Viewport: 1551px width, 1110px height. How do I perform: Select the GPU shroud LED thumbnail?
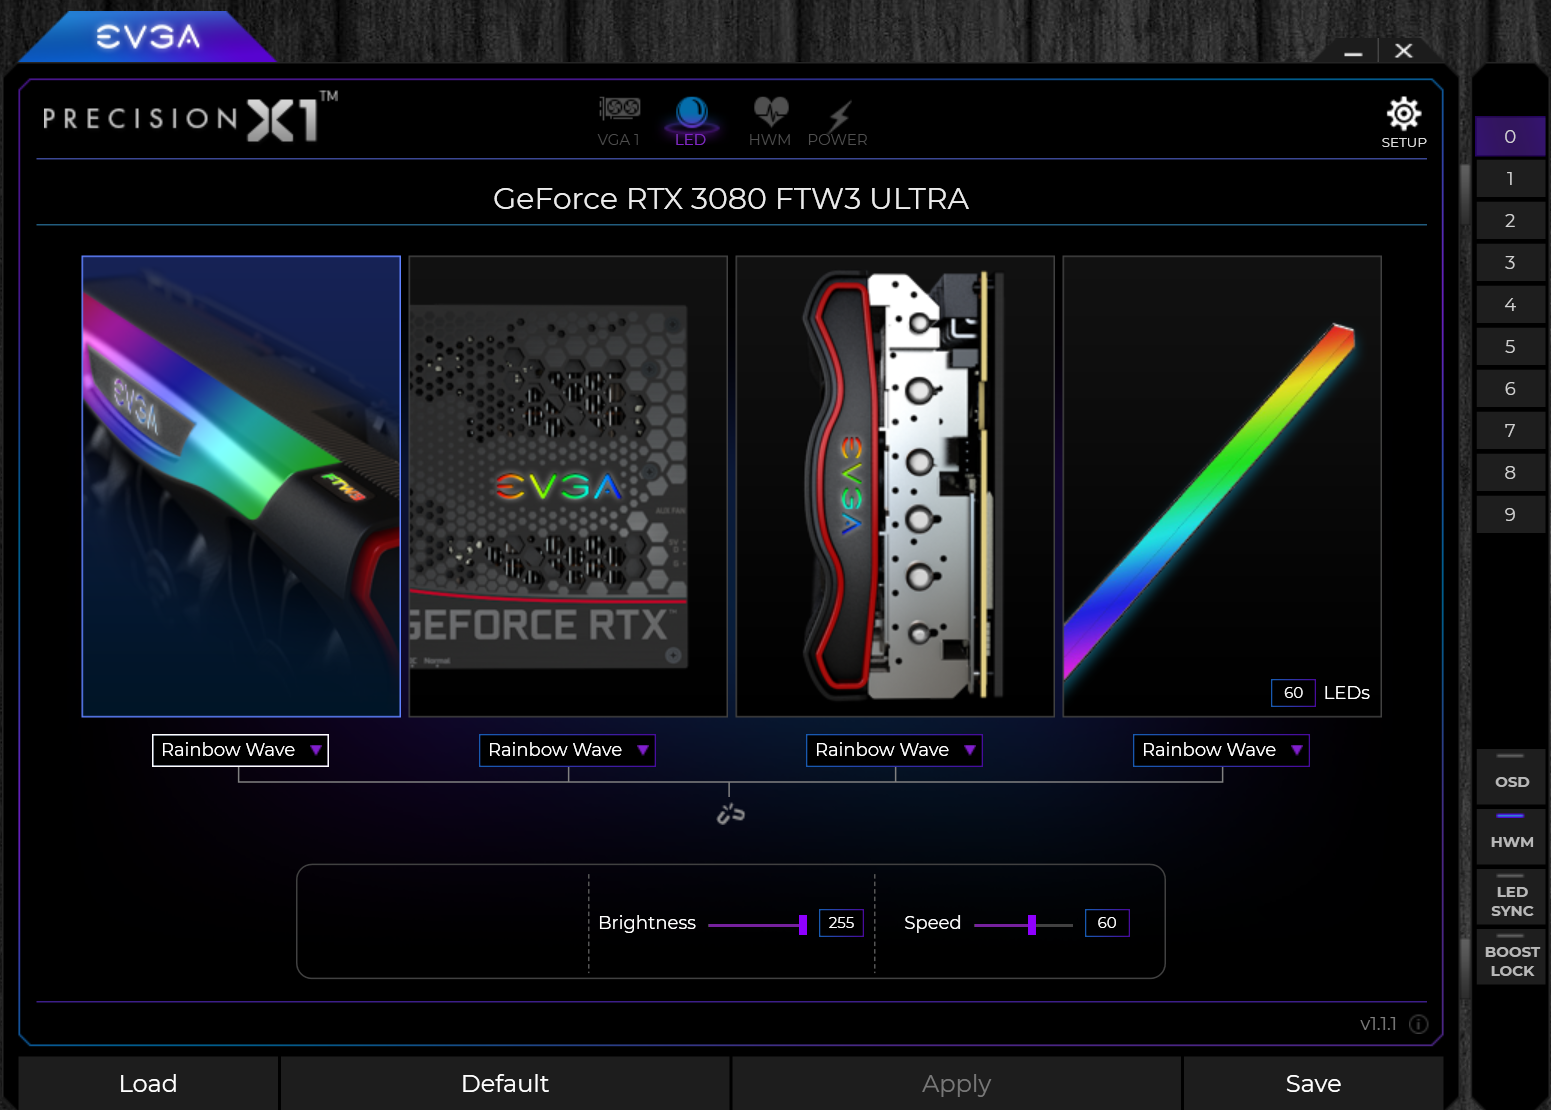point(241,486)
